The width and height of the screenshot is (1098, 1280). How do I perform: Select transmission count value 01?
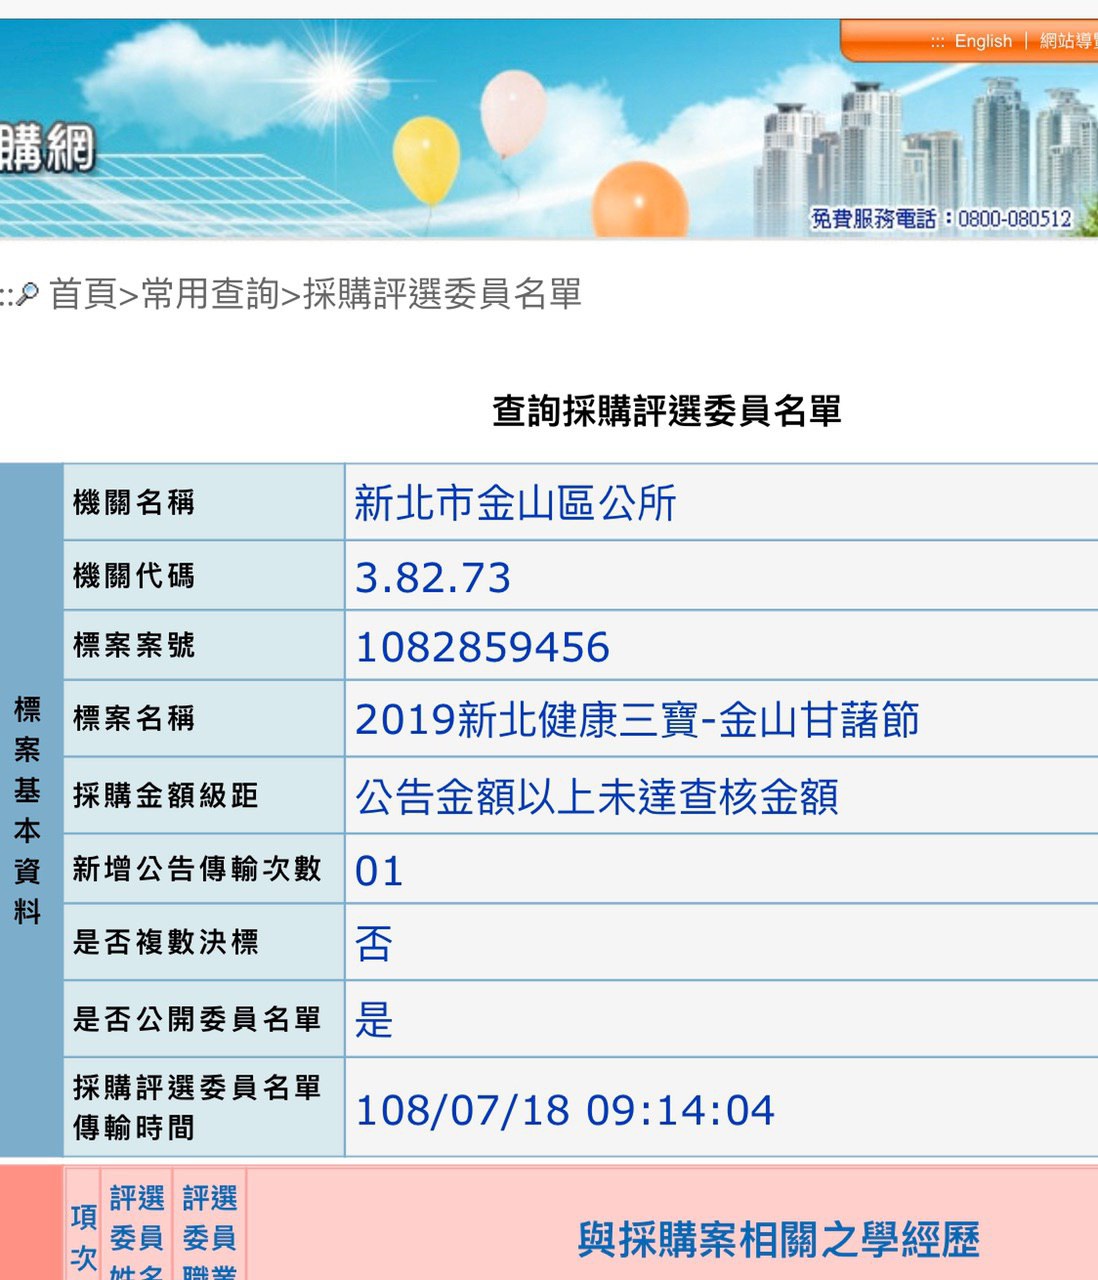point(379,871)
